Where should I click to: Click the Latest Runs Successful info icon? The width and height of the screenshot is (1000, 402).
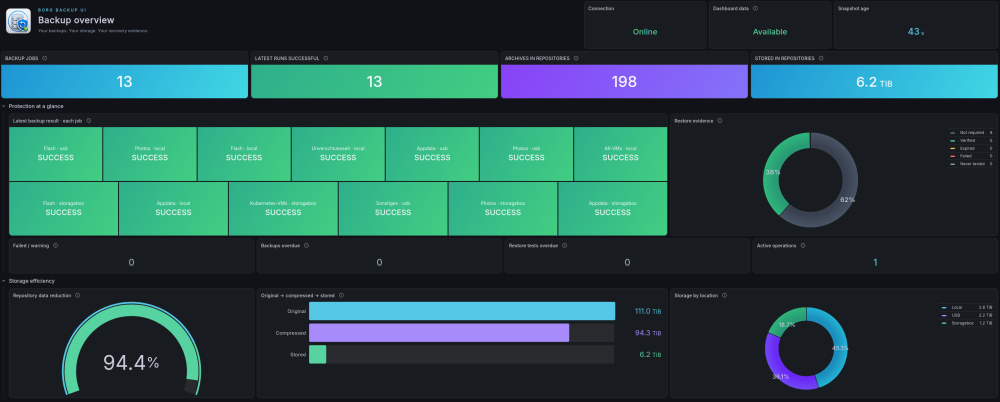(326, 58)
